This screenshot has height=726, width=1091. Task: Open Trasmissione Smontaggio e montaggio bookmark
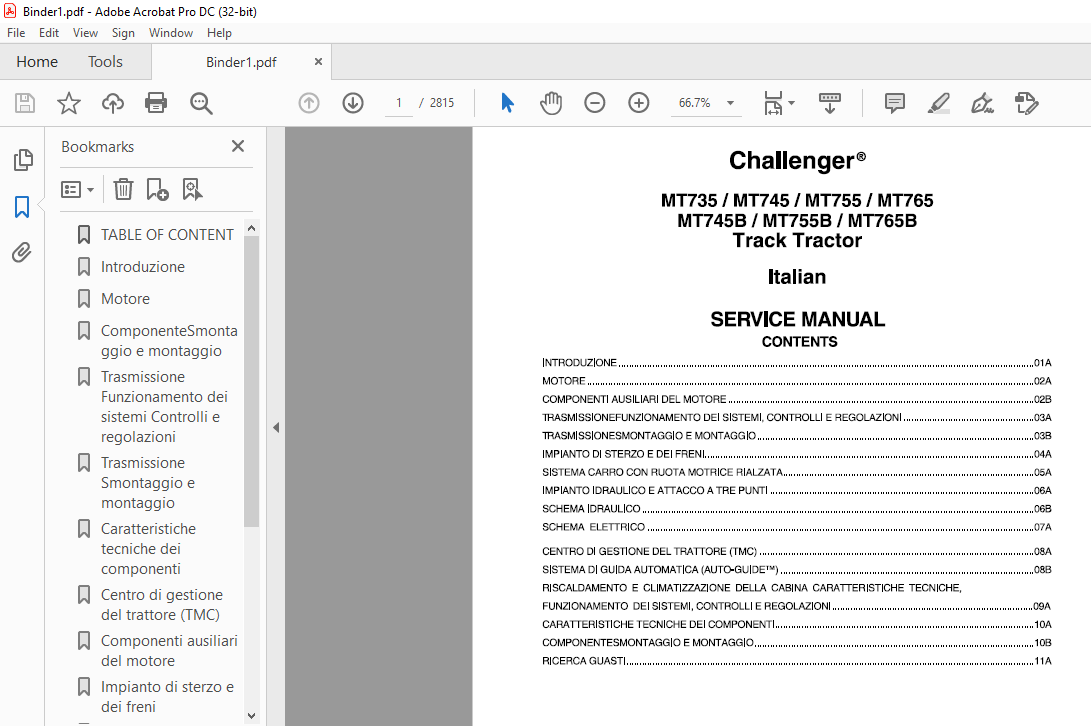148,482
